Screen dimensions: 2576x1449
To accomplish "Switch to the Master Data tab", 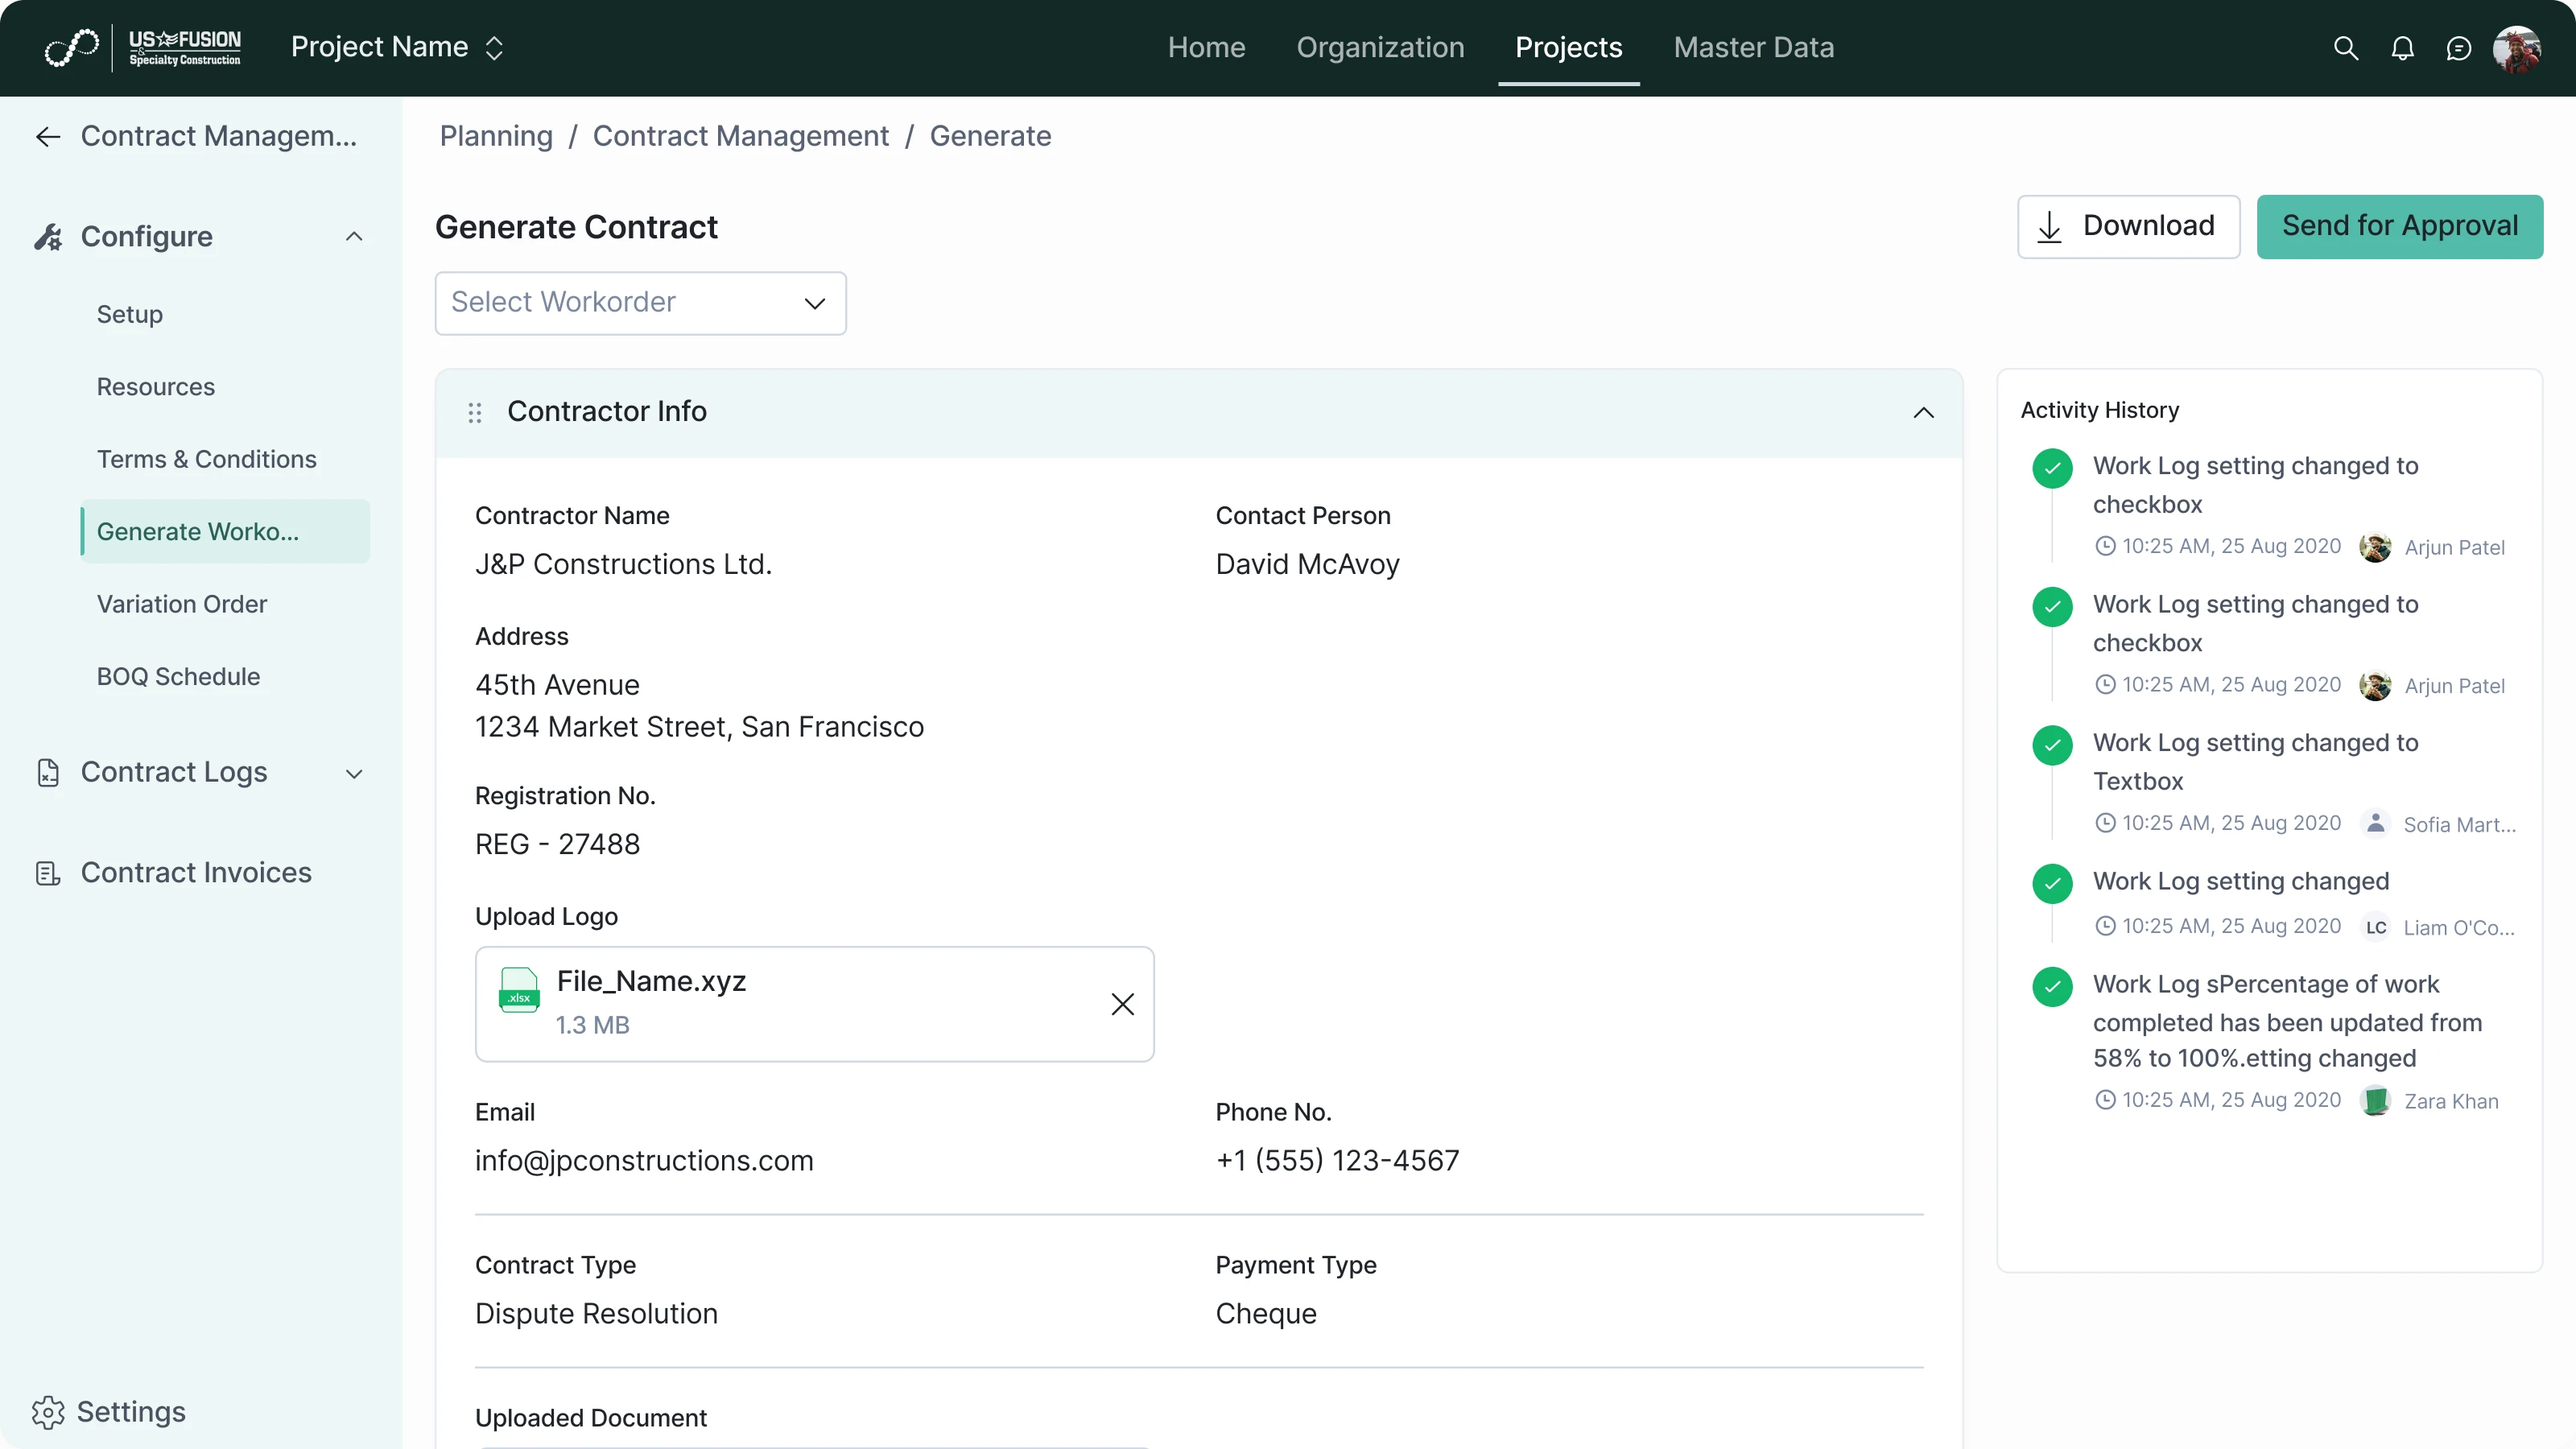I will tap(1753, 47).
